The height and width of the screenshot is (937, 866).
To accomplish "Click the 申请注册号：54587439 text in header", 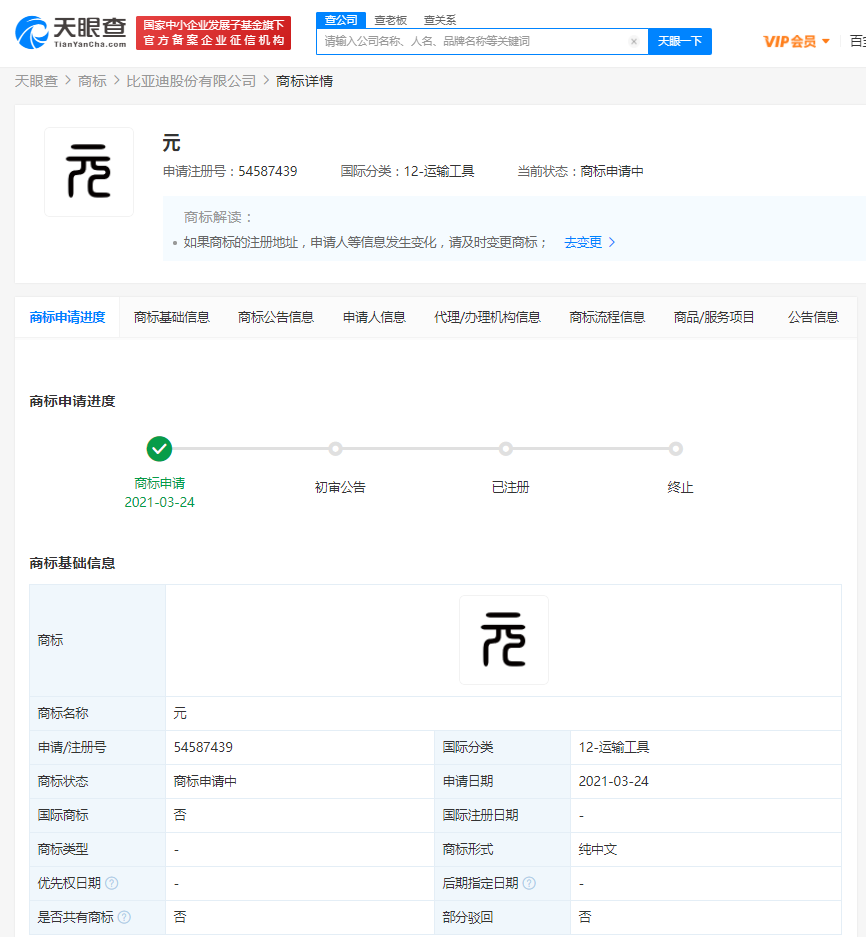I will coord(230,172).
